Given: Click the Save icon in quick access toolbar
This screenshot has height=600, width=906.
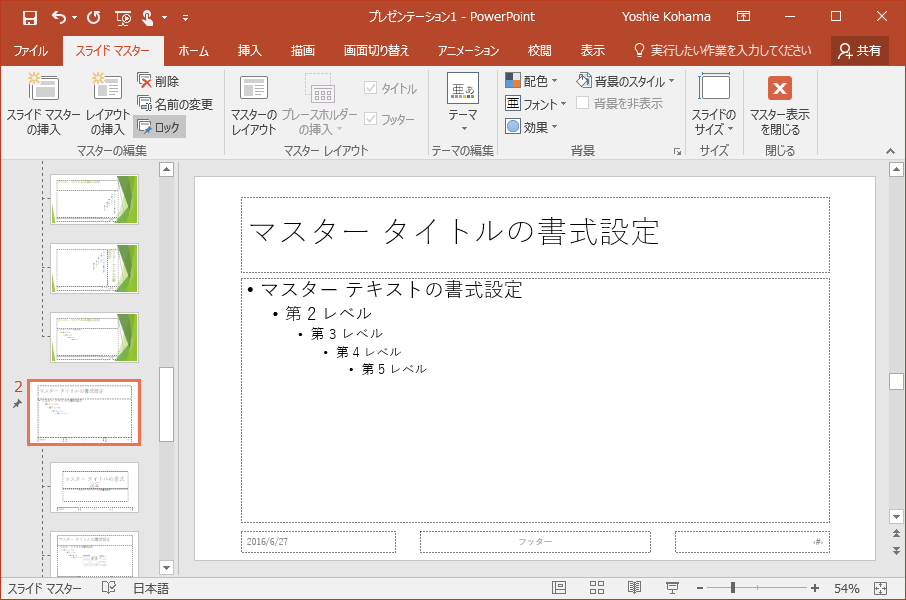Looking at the screenshot, I should coord(29,17).
